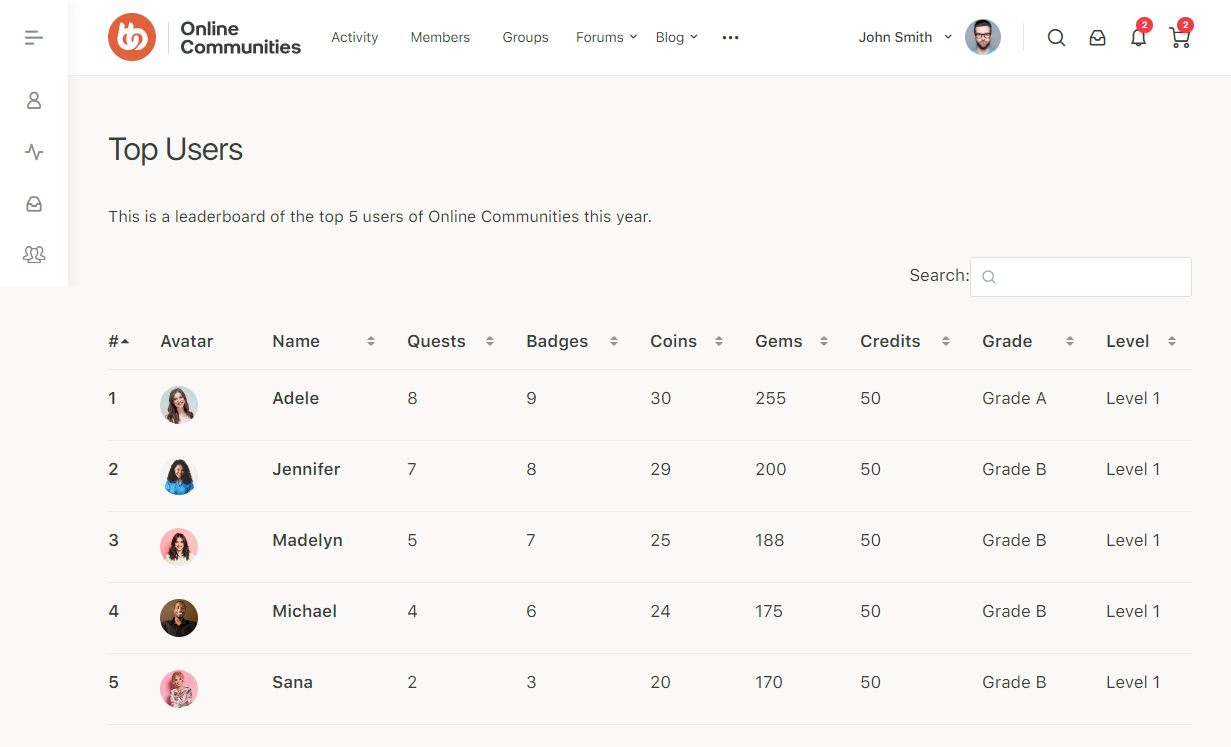Viewport: 1231px width, 747px height.
Task: Open the three-dots more menu
Action: 730,37
